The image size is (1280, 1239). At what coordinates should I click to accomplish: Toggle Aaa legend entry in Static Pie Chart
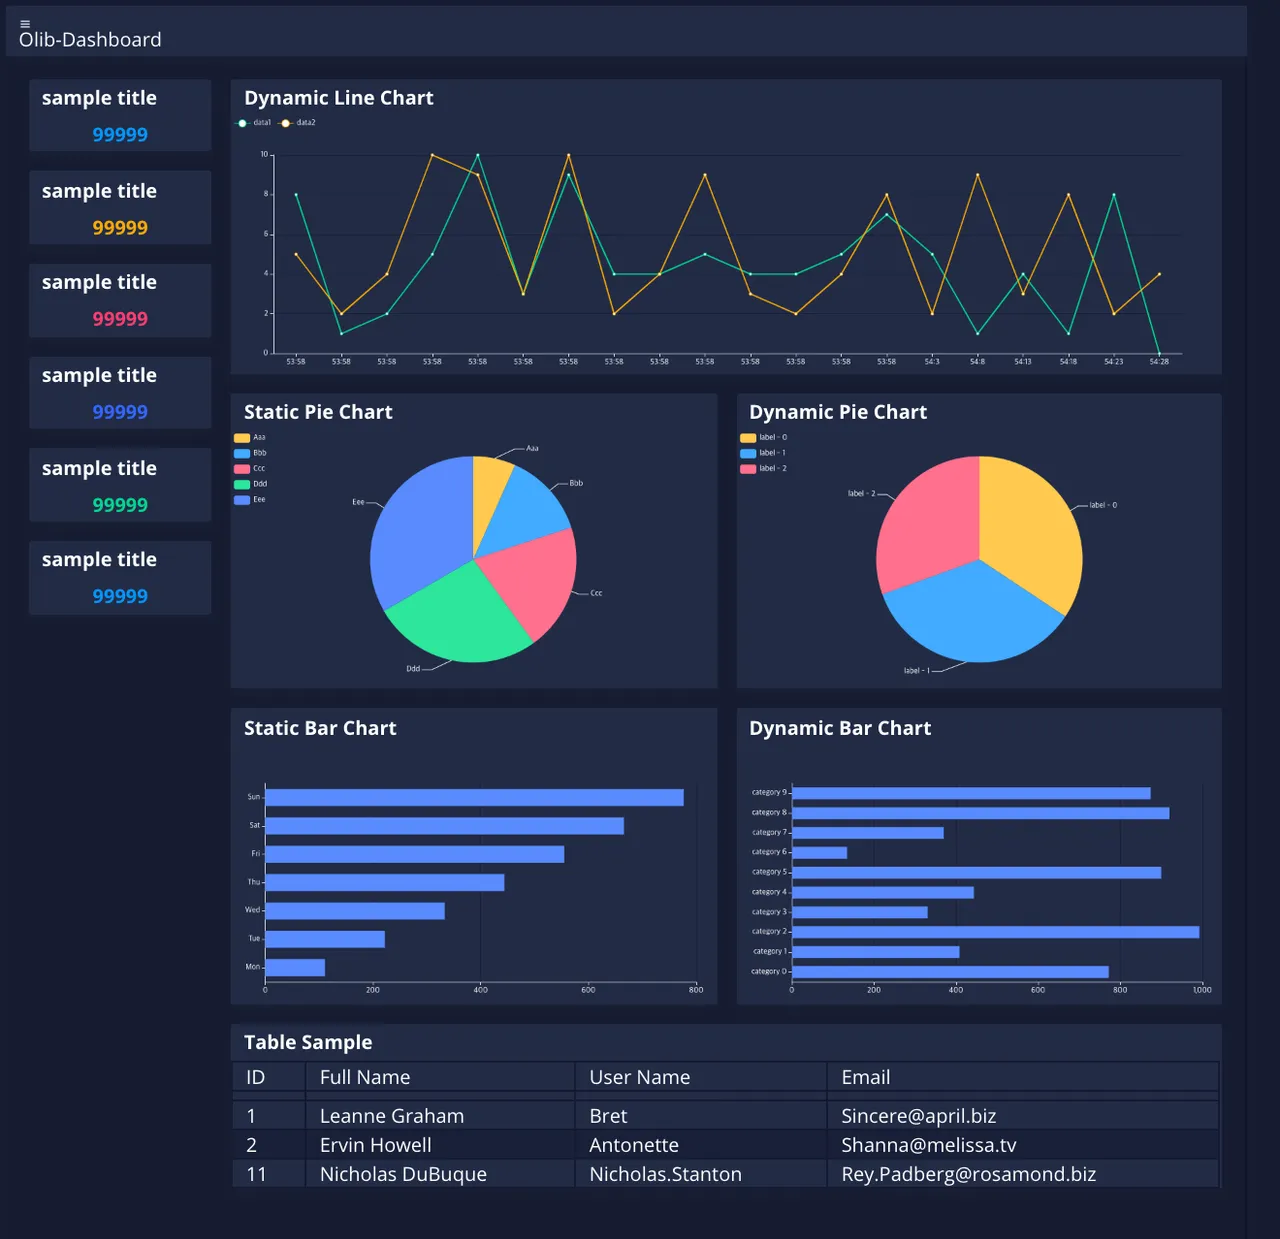coord(250,438)
